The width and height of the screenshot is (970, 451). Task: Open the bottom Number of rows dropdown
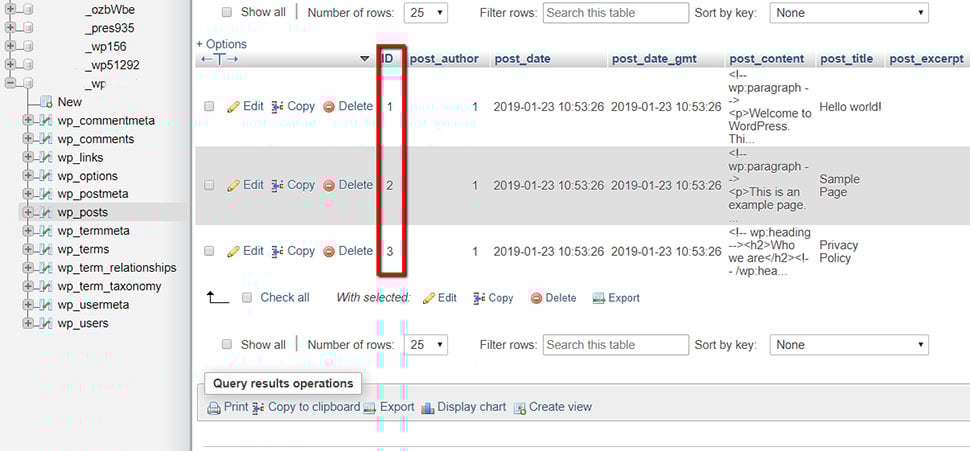426,345
